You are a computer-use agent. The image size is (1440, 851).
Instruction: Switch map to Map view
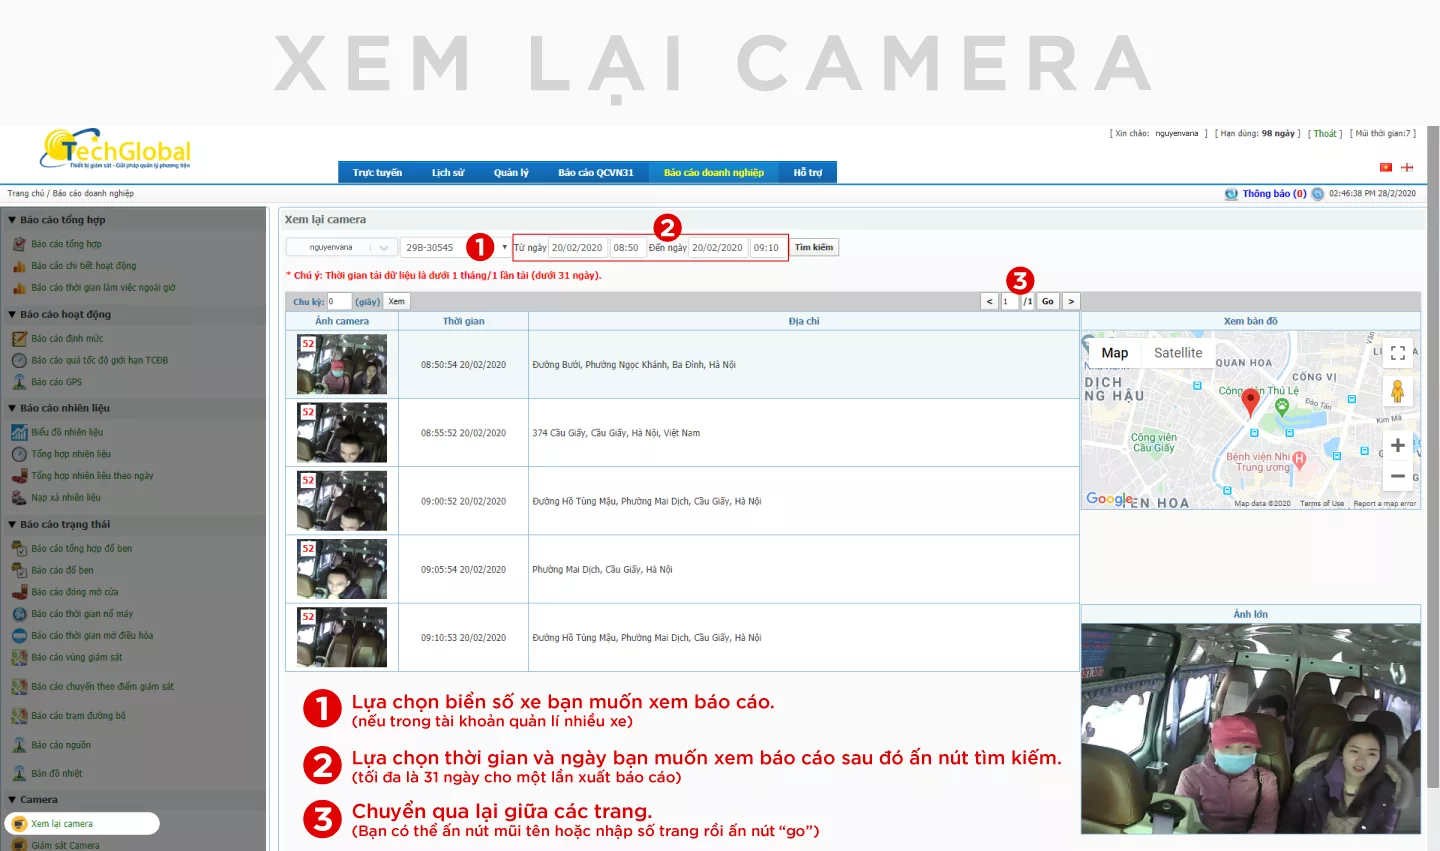point(1115,353)
